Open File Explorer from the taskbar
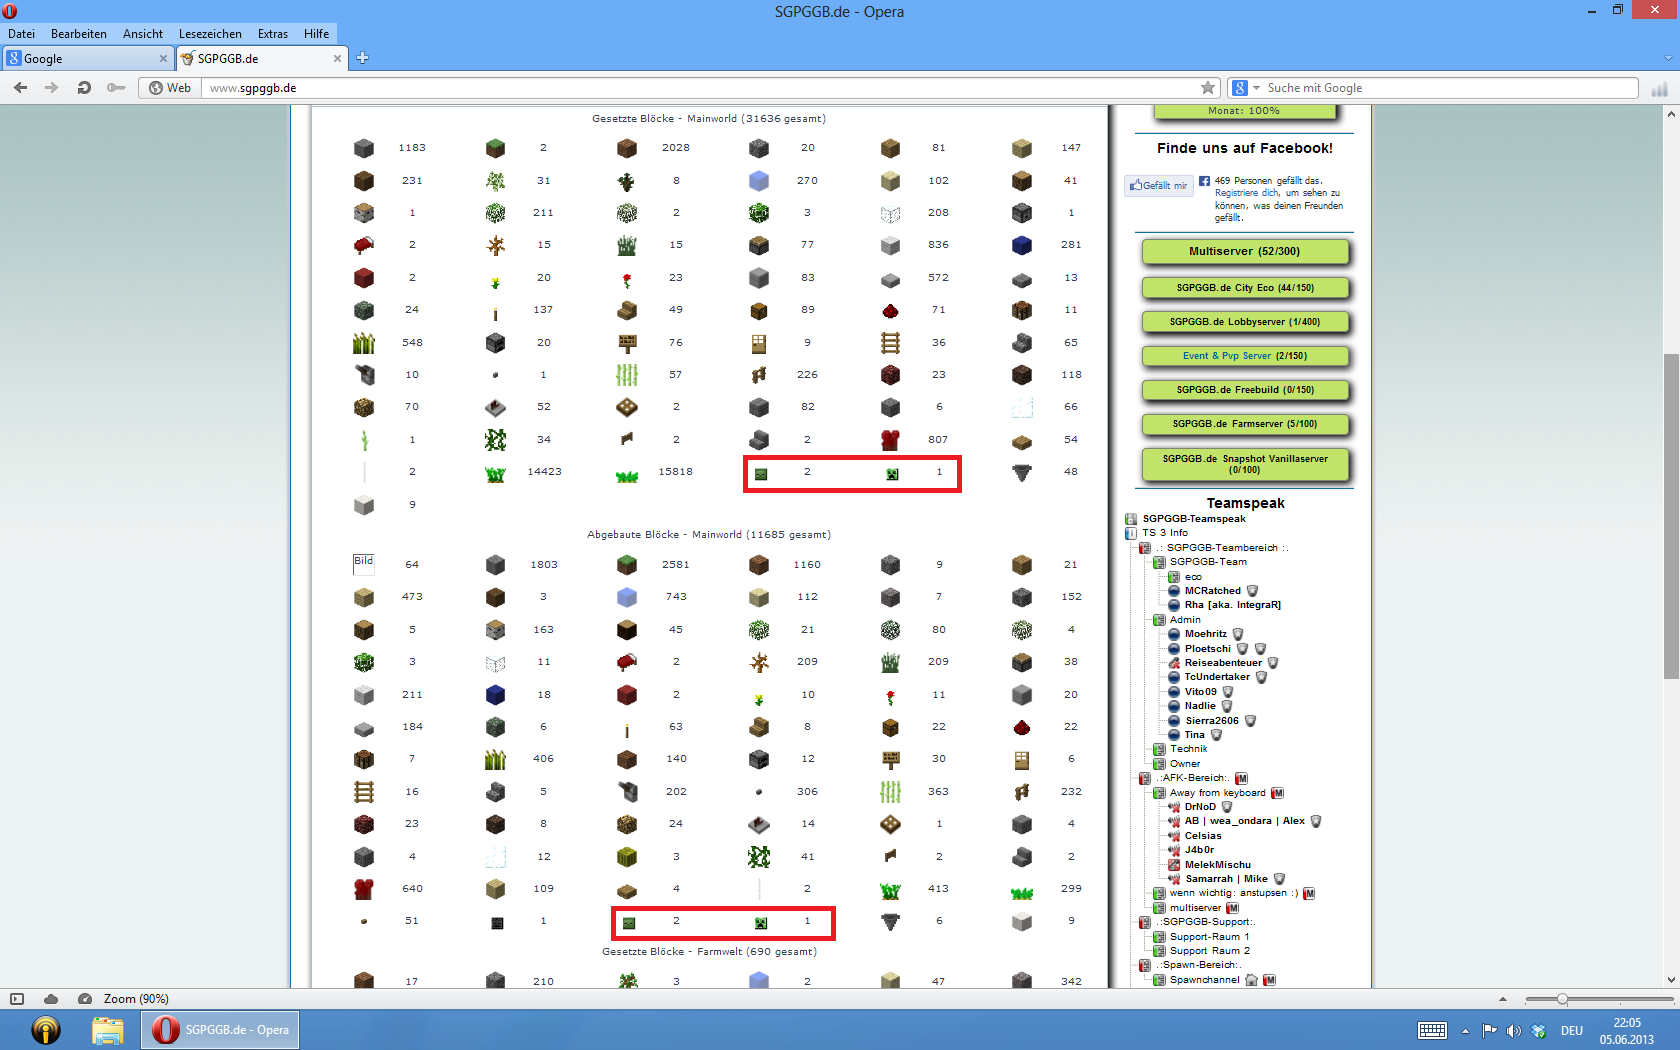The width and height of the screenshot is (1680, 1050). coord(107,1030)
